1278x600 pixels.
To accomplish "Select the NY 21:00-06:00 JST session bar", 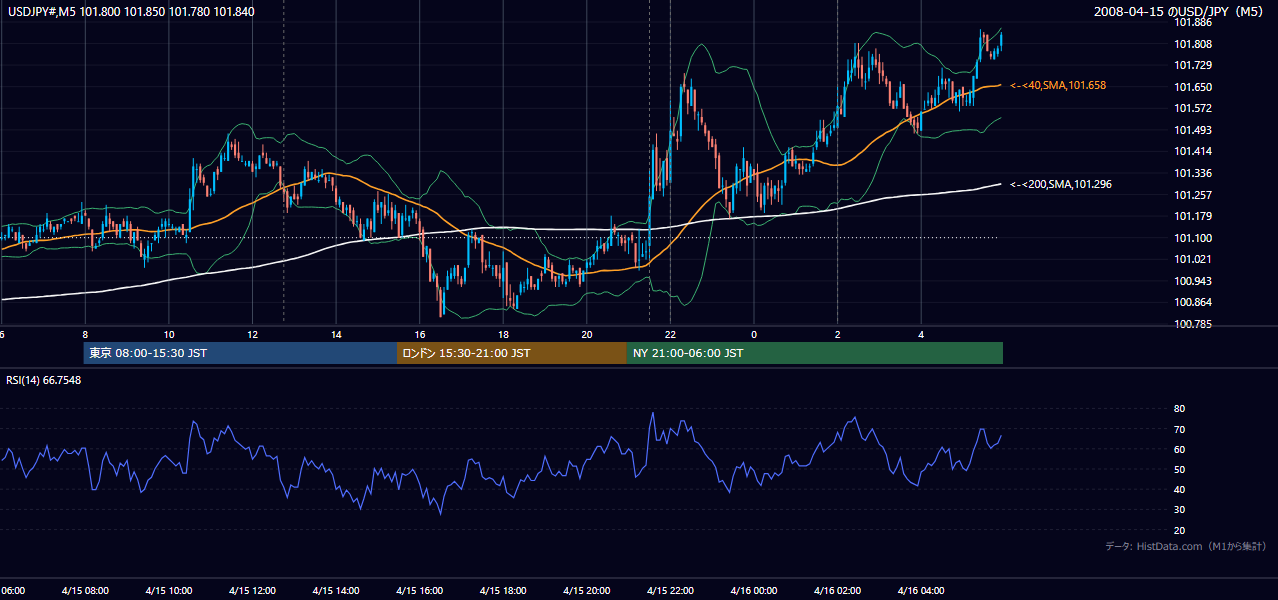I will coord(815,353).
